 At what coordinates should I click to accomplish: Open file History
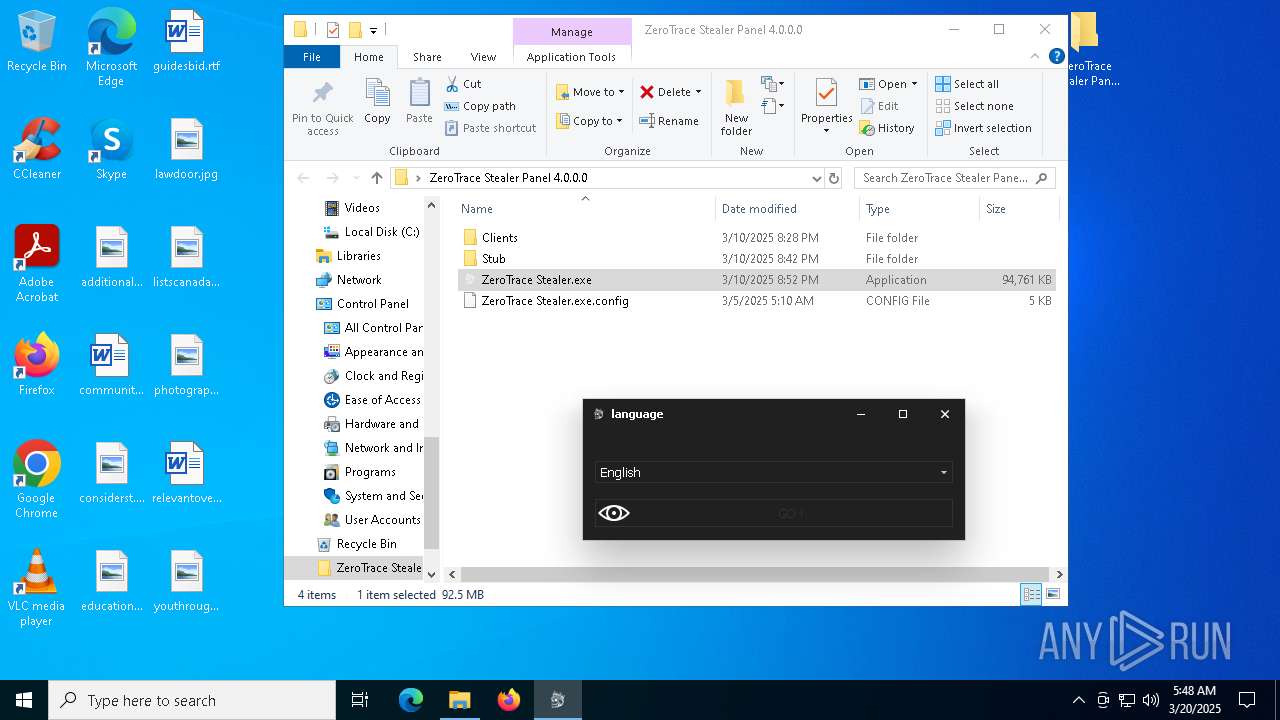click(887, 128)
